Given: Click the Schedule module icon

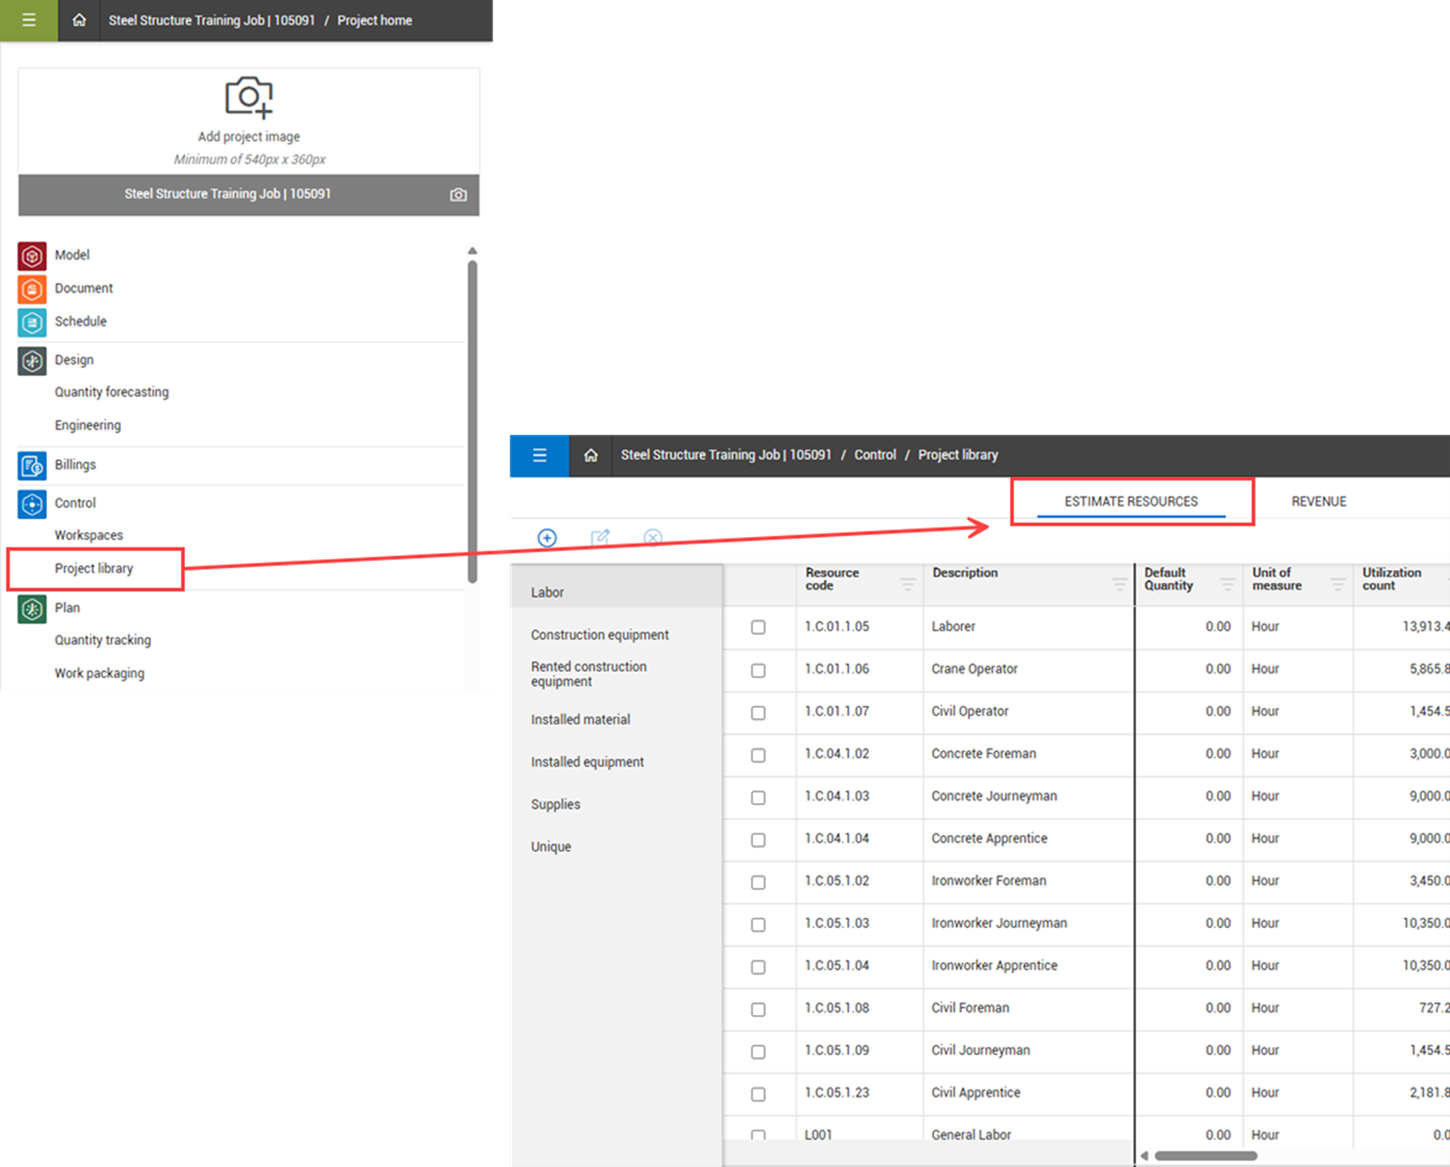Looking at the screenshot, I should (x=32, y=322).
